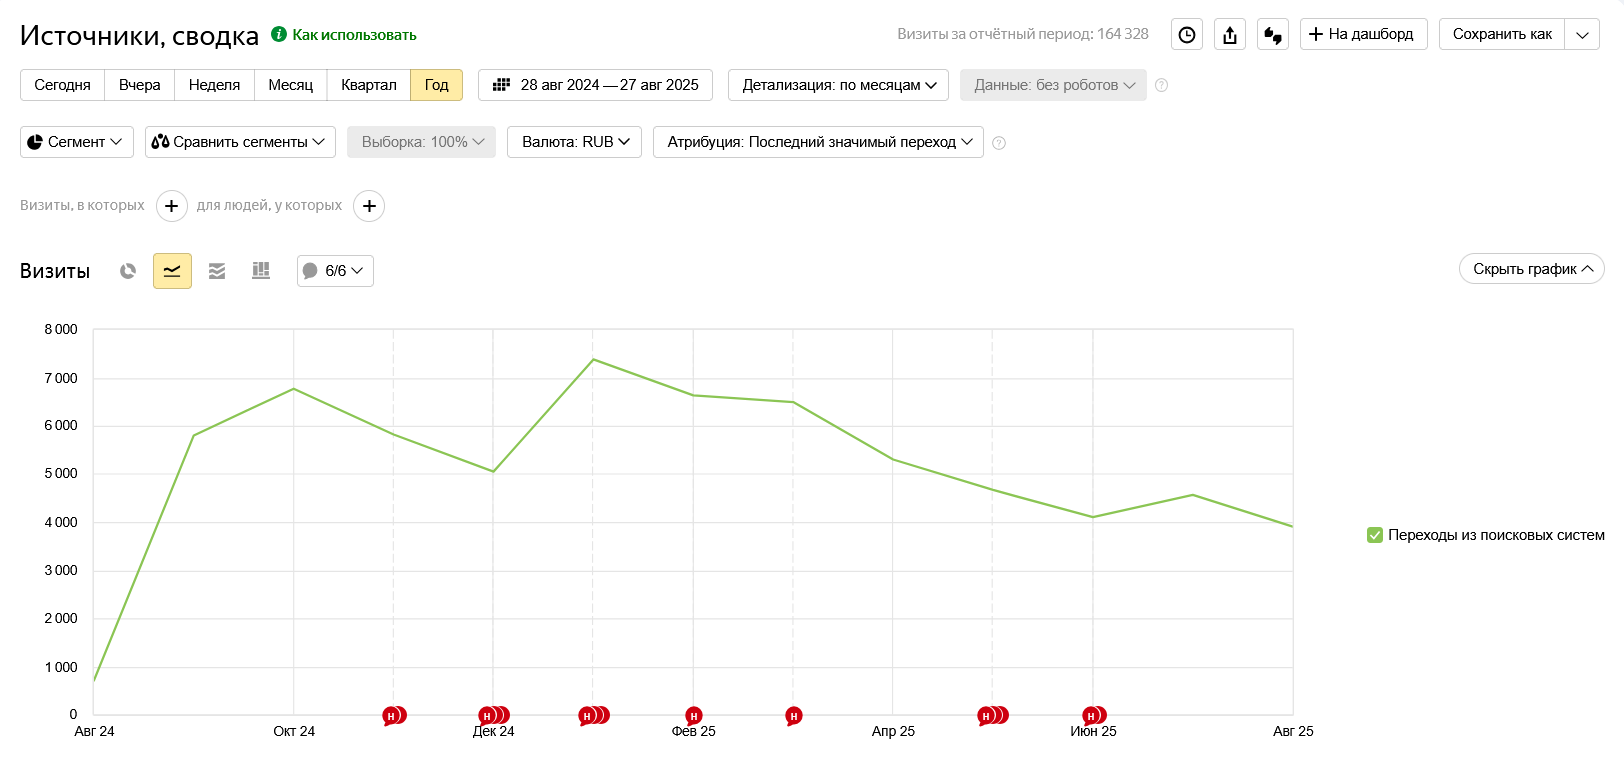Screen dimensions: 1624x781
Task: Select the Квартал period tab
Action: click(x=368, y=85)
